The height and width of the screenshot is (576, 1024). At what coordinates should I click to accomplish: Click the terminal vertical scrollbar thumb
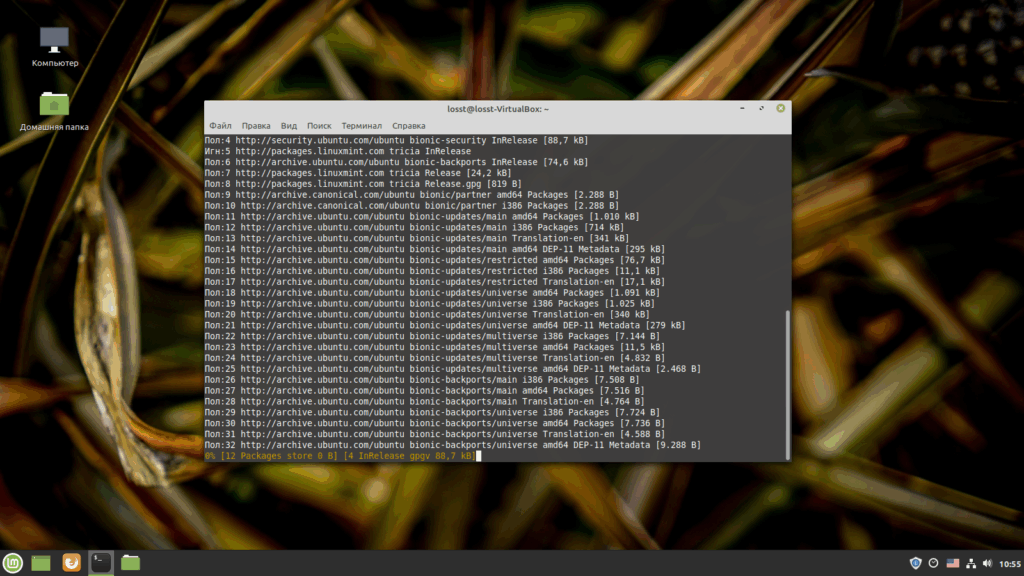(788, 384)
